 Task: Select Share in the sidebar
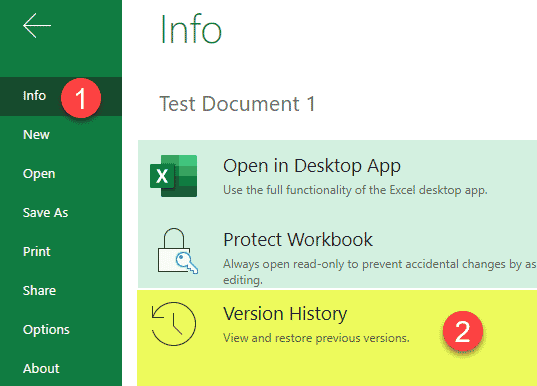[x=39, y=291]
